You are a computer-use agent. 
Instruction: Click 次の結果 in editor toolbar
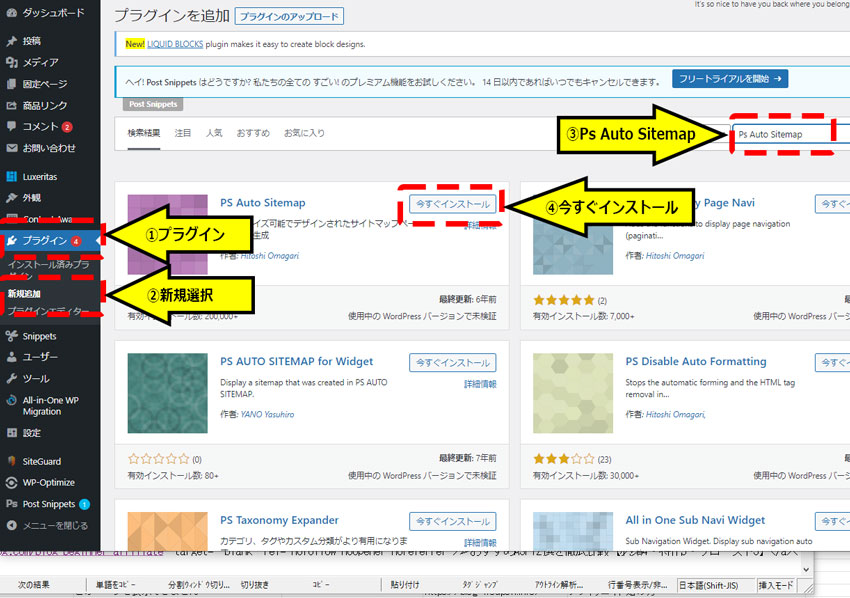34,584
